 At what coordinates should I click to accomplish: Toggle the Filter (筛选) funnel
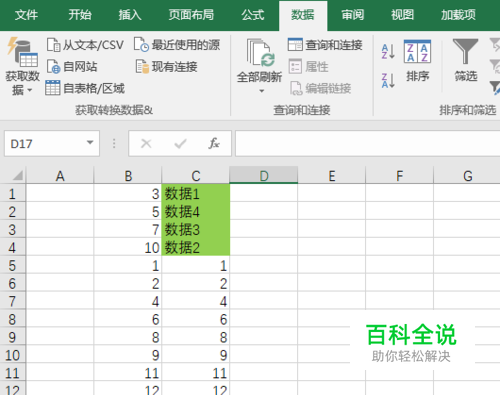click(466, 60)
